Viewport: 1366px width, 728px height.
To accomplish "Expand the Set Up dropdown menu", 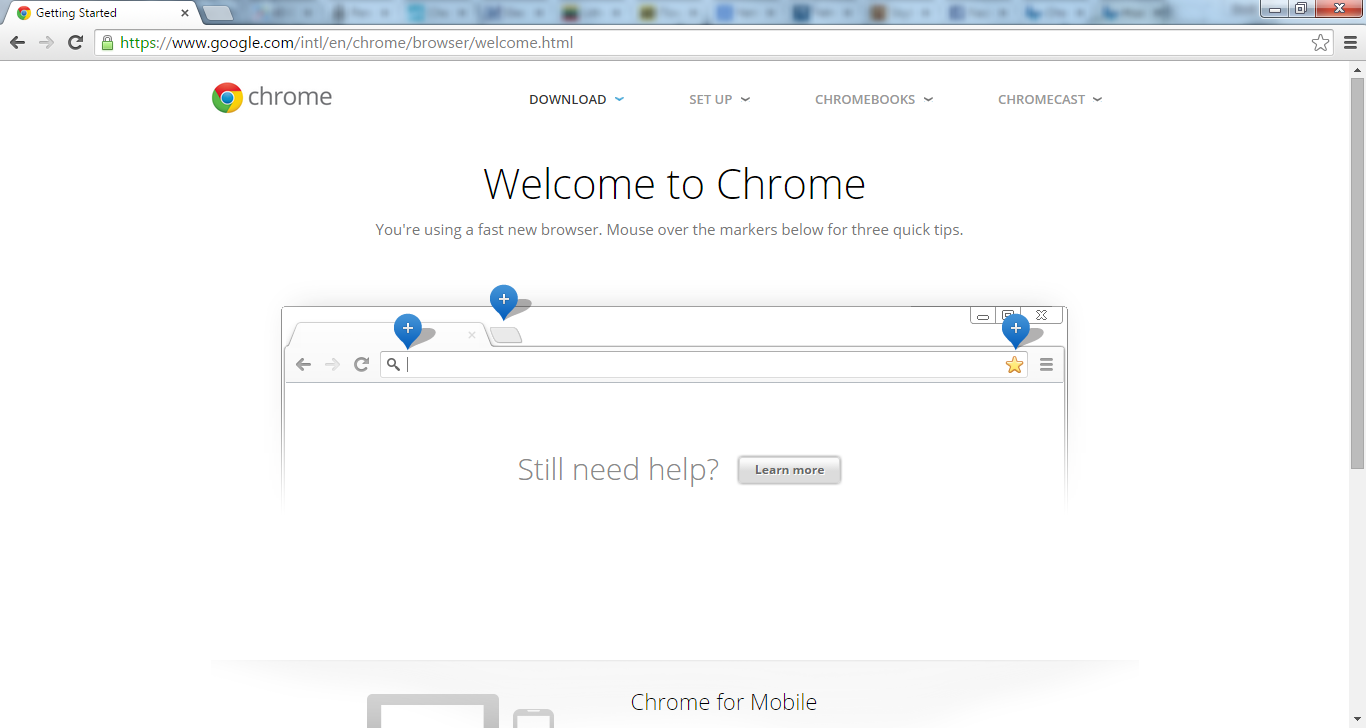I will [719, 100].
